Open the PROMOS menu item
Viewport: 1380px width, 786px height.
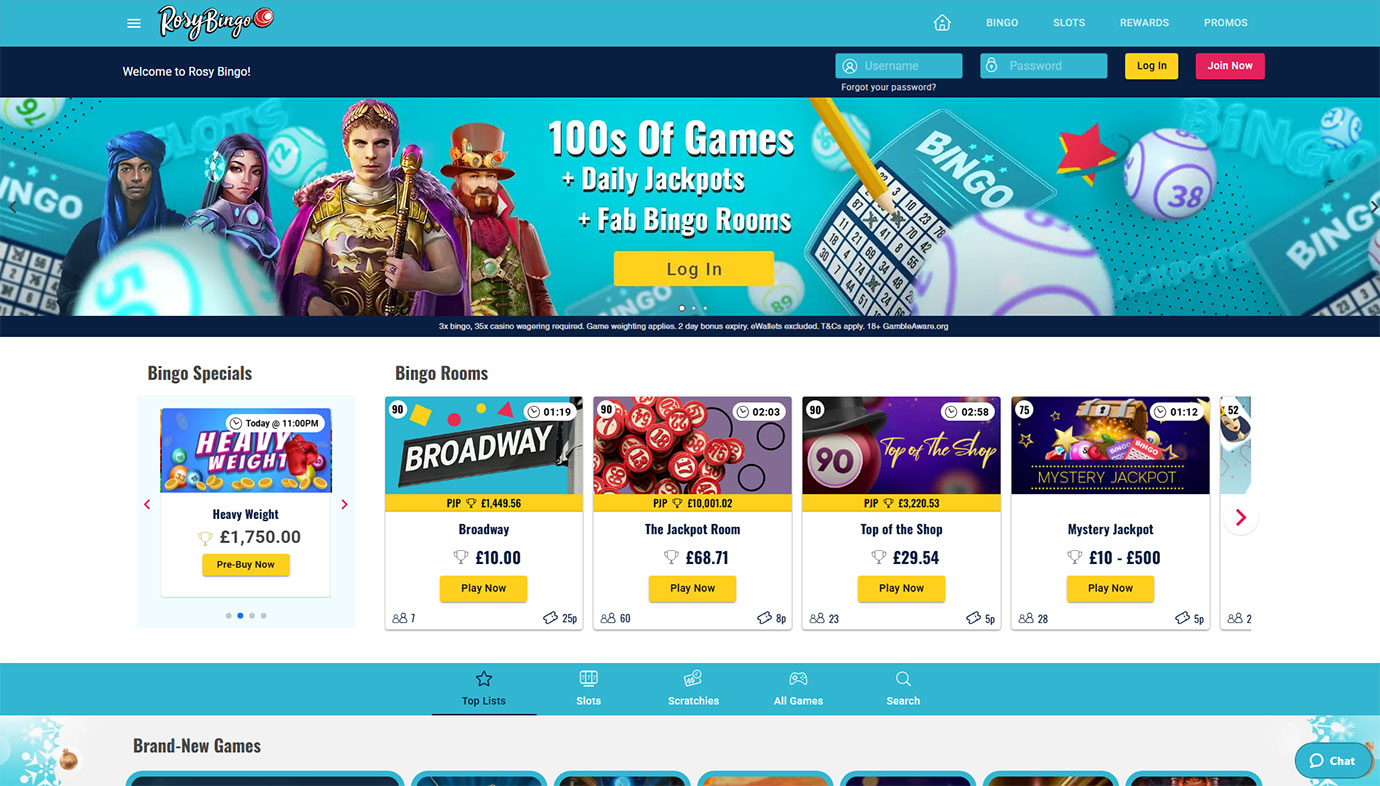point(1225,23)
